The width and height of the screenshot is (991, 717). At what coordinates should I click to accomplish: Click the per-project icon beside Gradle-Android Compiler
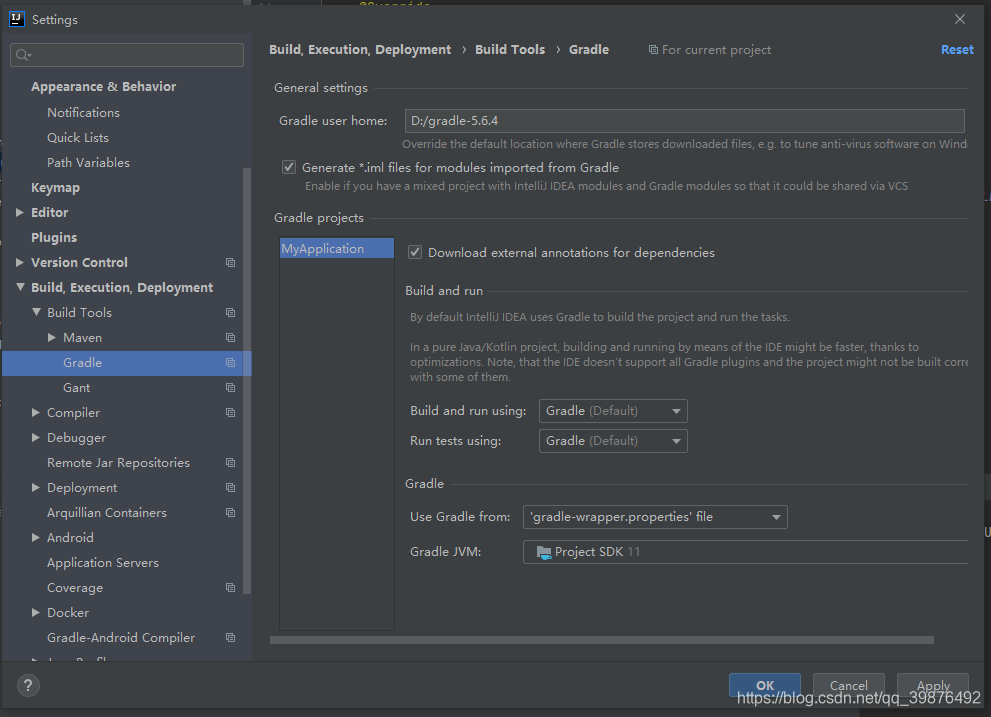tap(230, 637)
